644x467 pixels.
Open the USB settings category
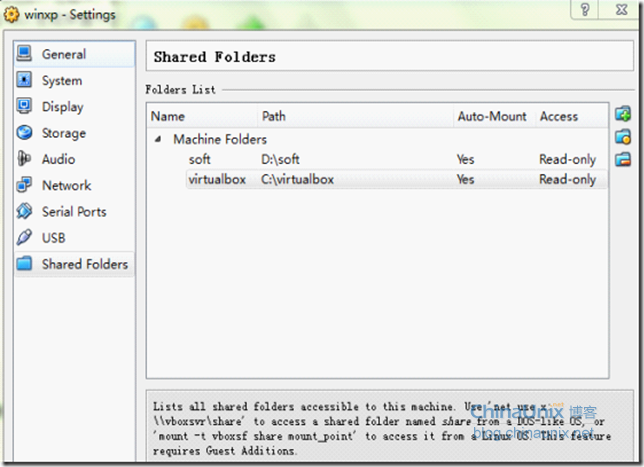[74, 238]
